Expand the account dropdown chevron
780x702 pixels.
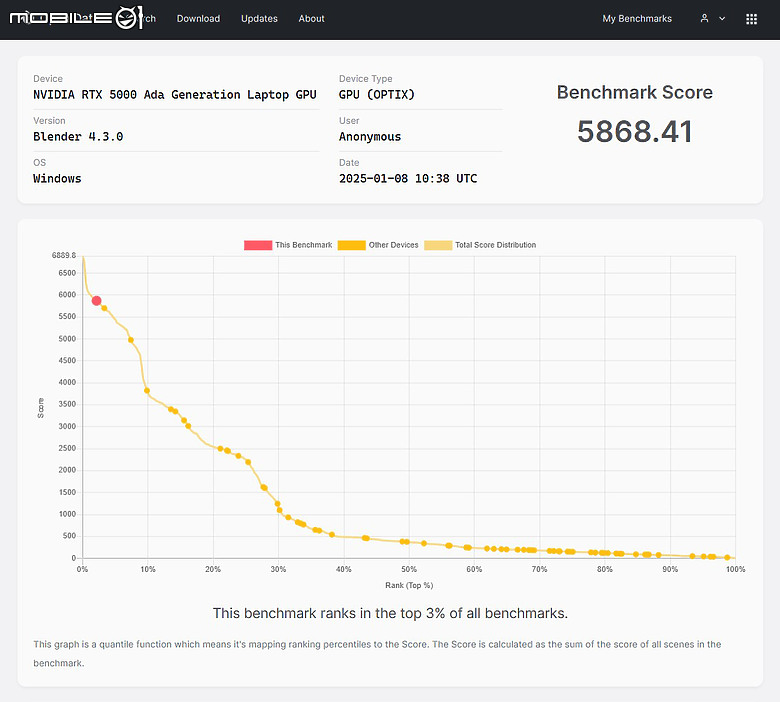(x=722, y=19)
